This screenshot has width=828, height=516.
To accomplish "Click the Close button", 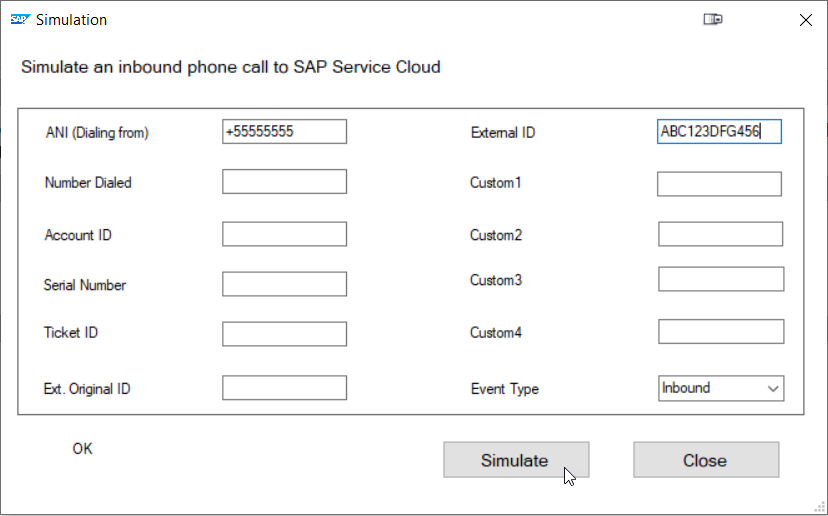I will pos(706,460).
